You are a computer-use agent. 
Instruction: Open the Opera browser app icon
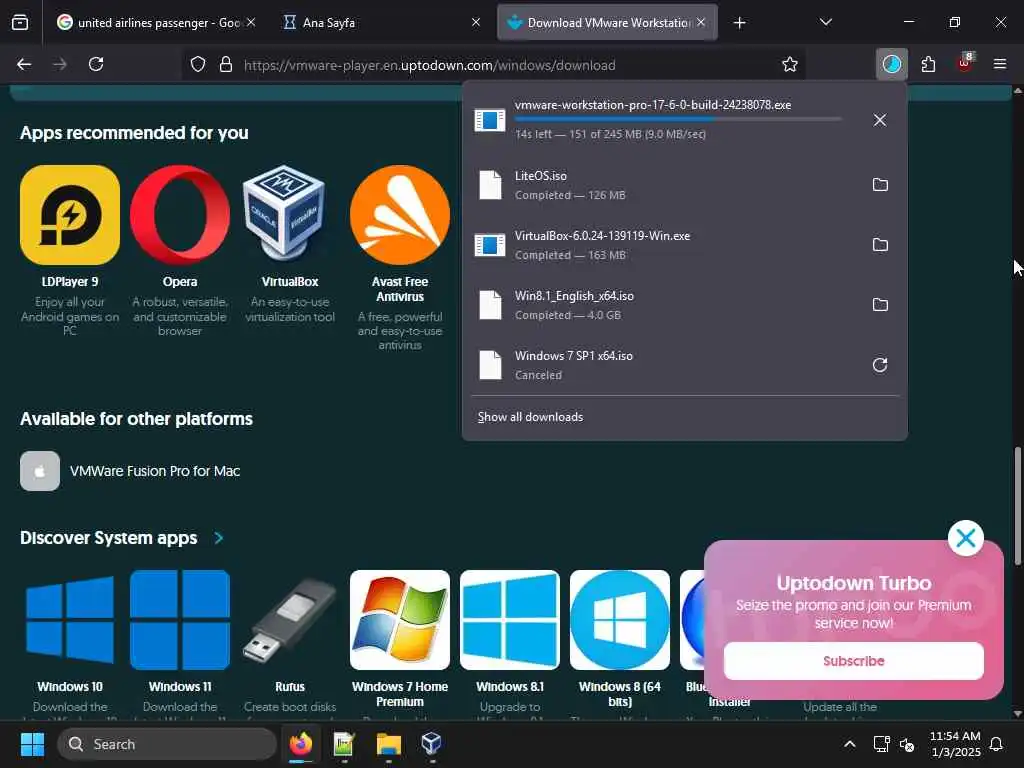[x=180, y=215]
